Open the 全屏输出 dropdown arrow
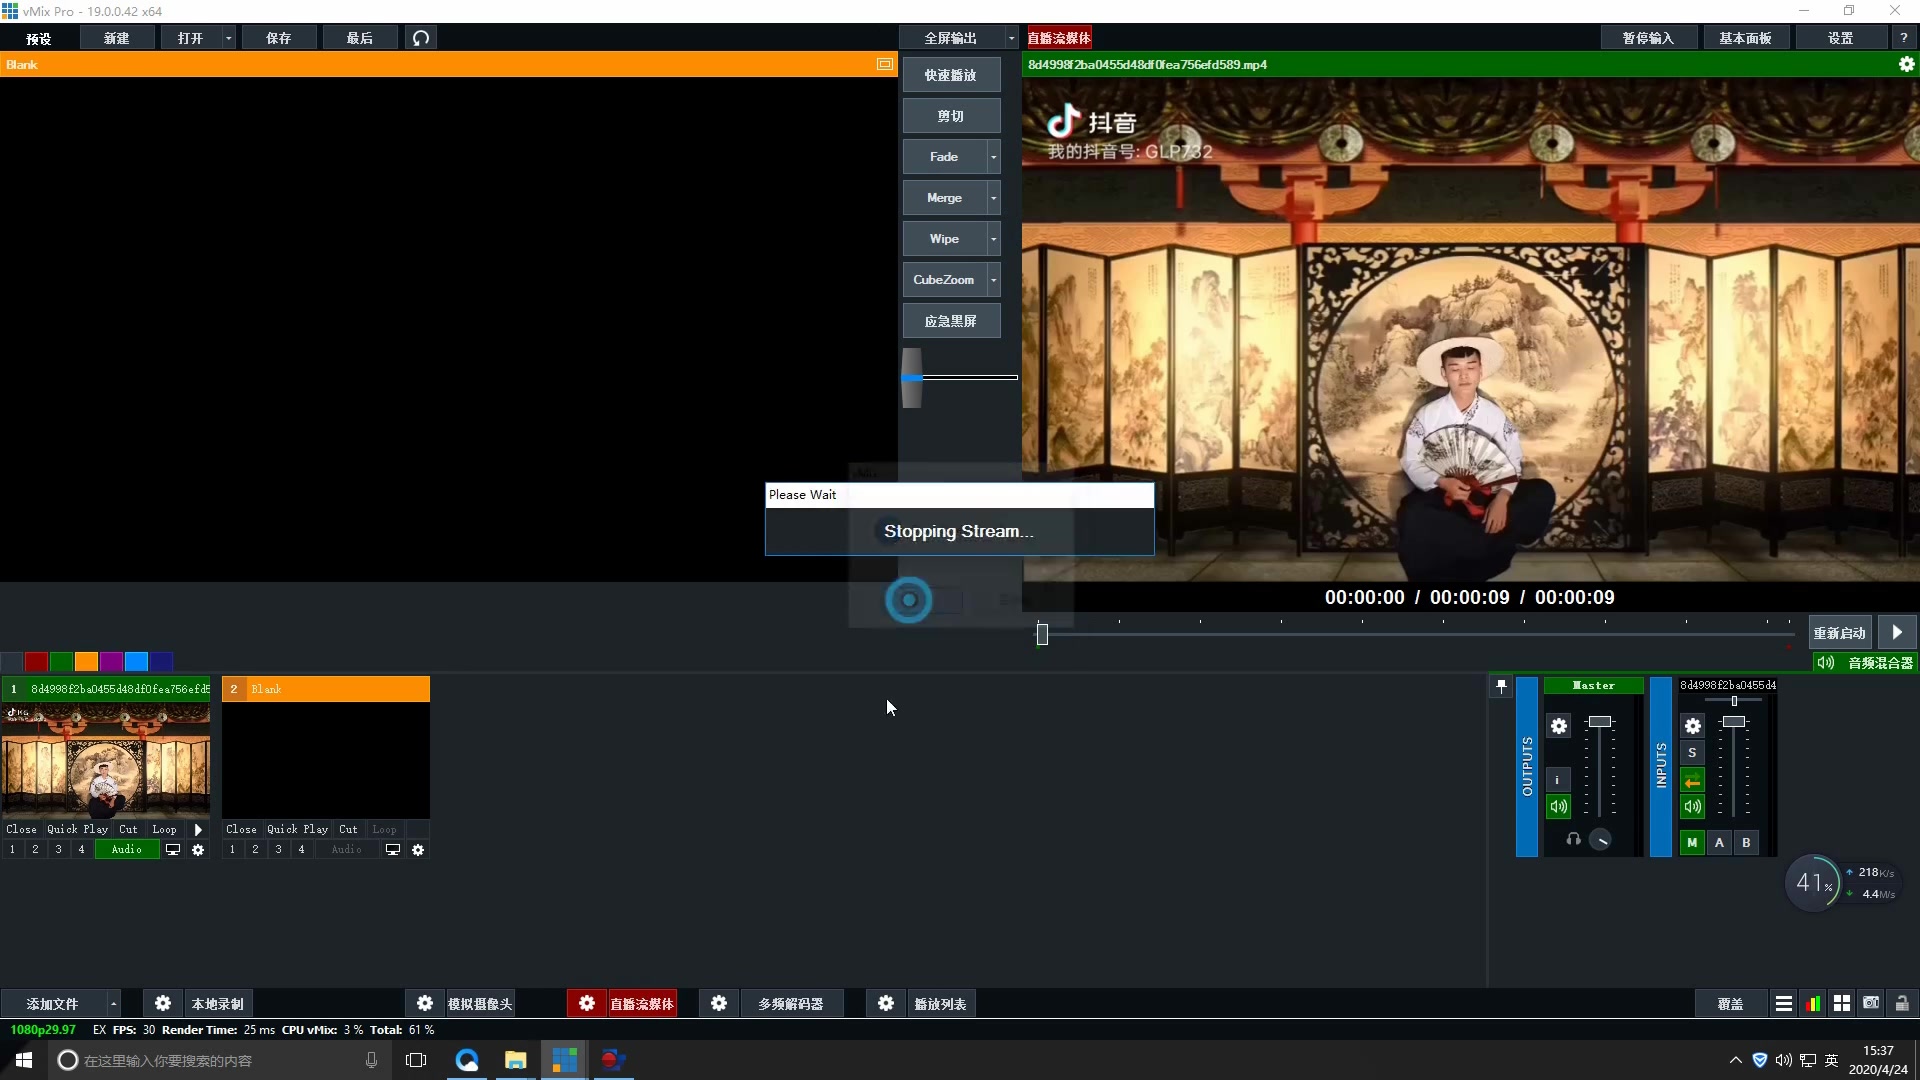The height and width of the screenshot is (1080, 1920). (1011, 38)
